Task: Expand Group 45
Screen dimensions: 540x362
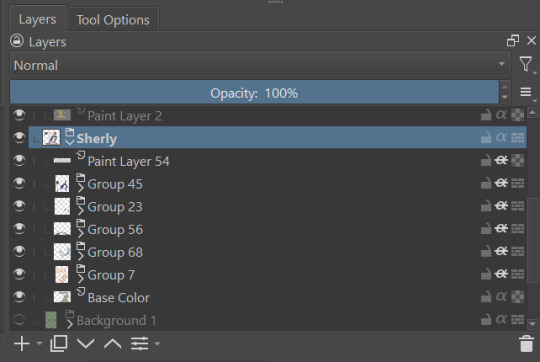Action: pyautogui.click(x=81, y=188)
